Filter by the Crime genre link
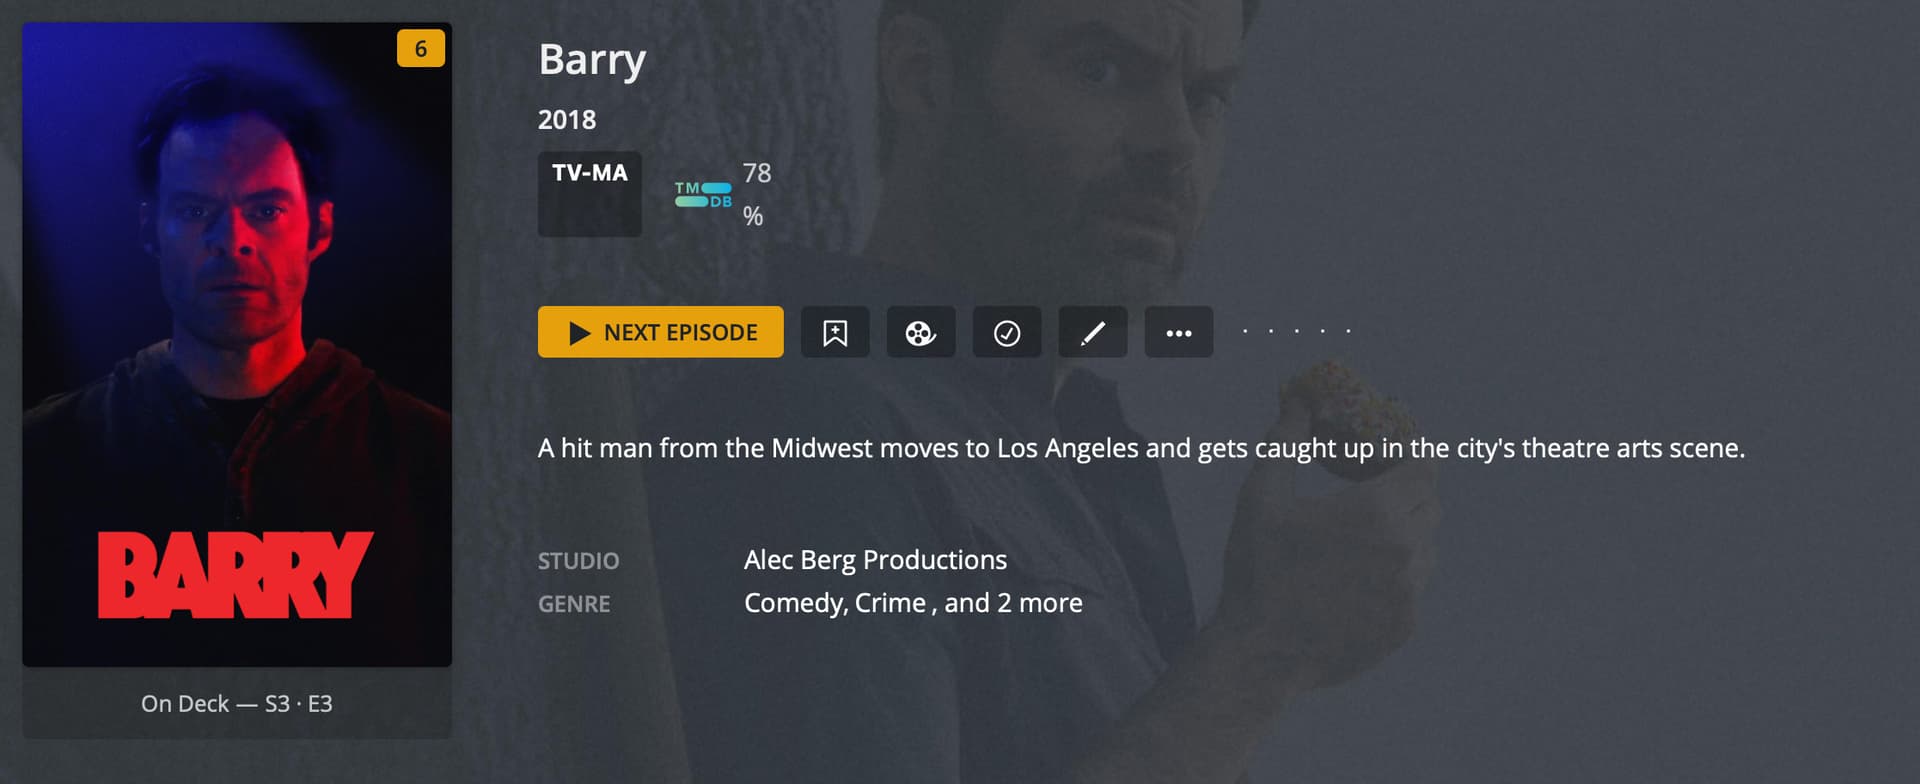Image resolution: width=1920 pixels, height=784 pixels. 890,603
